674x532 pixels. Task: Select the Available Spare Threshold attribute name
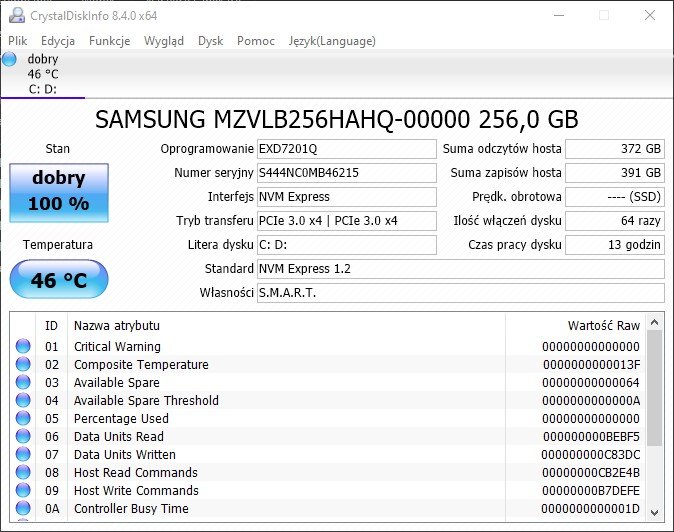146,401
